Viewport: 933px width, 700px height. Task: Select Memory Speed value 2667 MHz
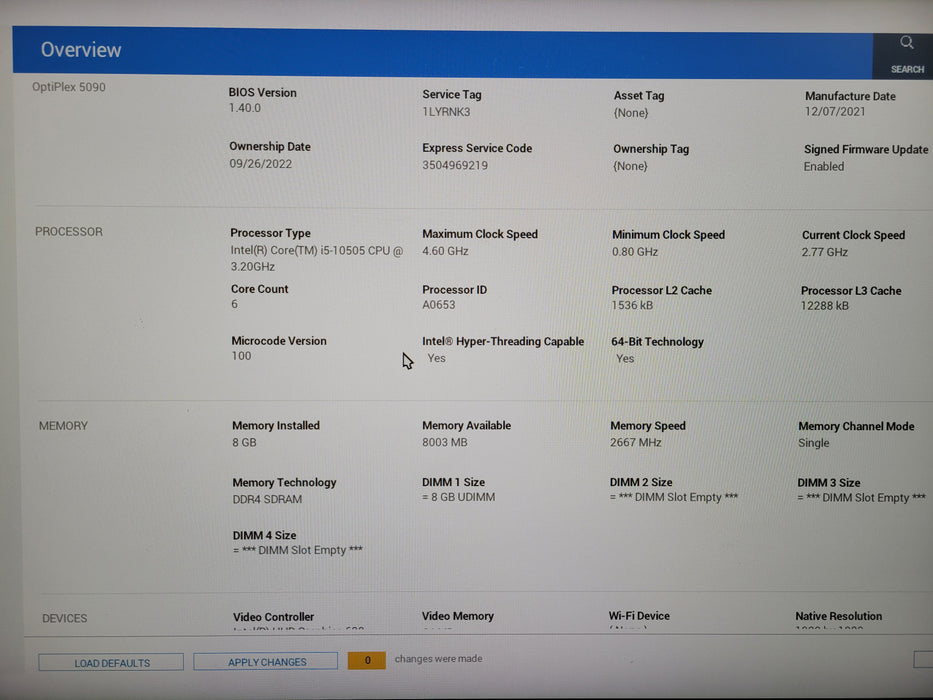[635, 442]
